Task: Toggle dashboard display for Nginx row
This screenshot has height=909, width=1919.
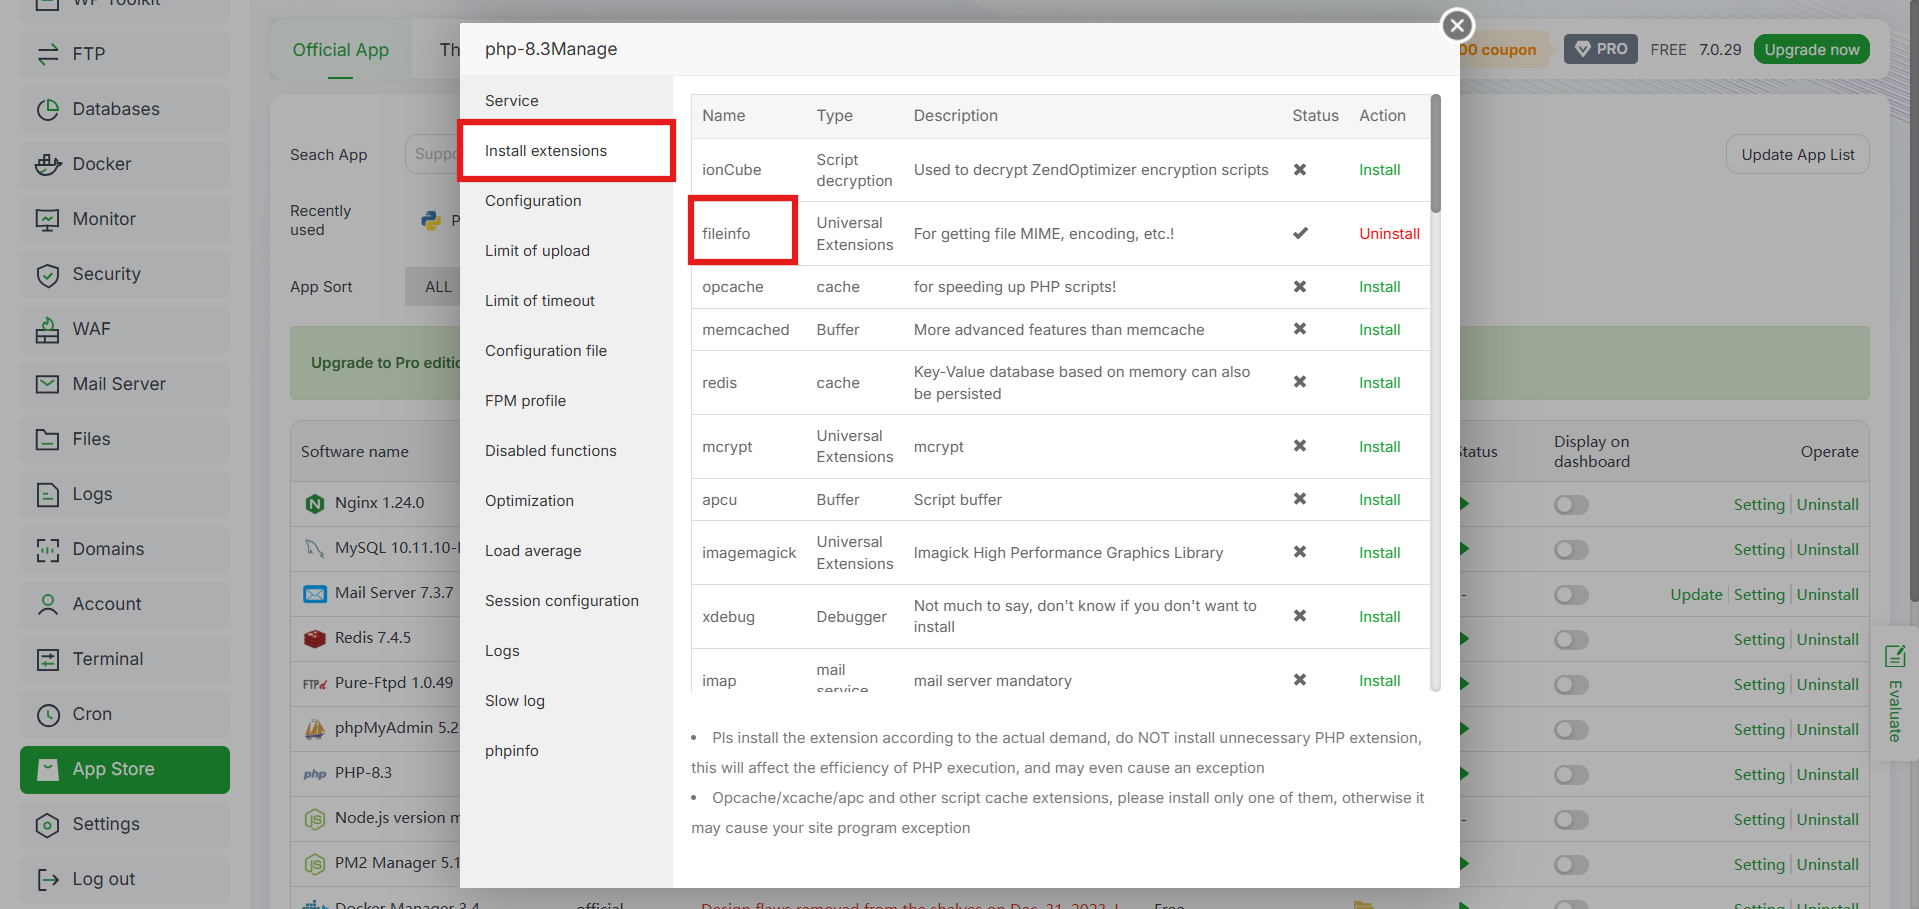Action: pyautogui.click(x=1571, y=505)
